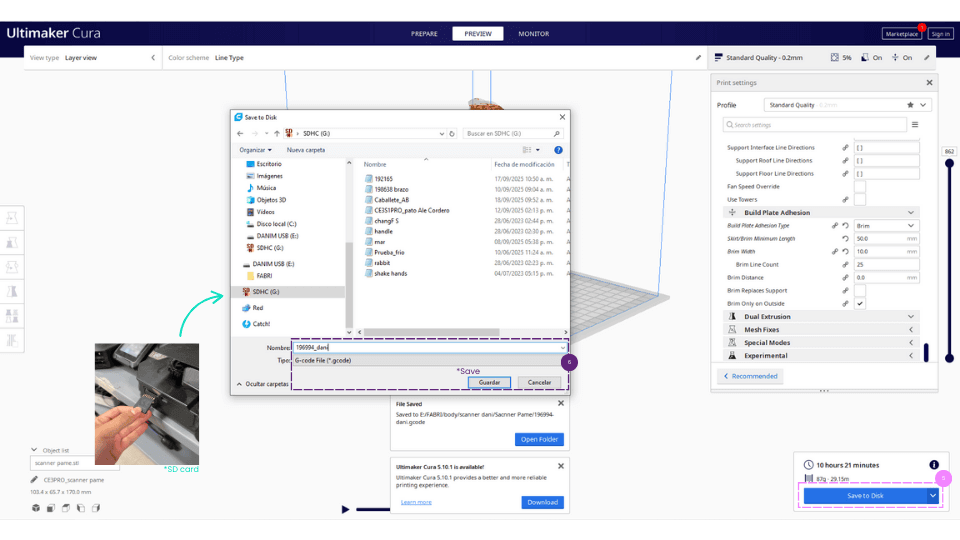Select SDHC (G:) in the navigation tree
This screenshot has height=540, width=960.
coord(267,292)
